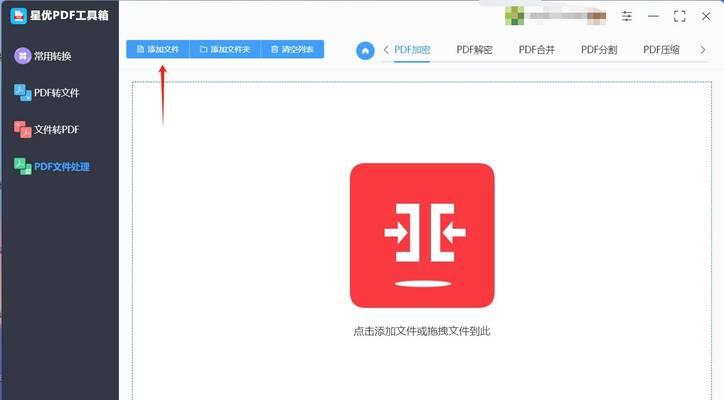Click the red 文件转PDF icon

coord(22,129)
